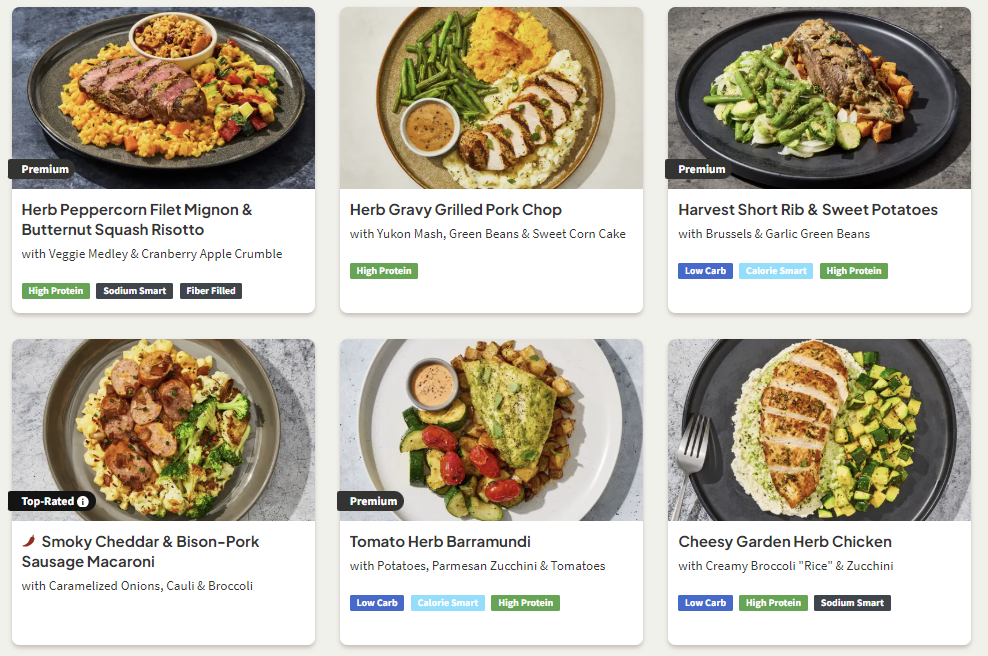Select the Tomato Herb Barramundi title
Image resolution: width=988 pixels, height=656 pixels.
[440, 542]
